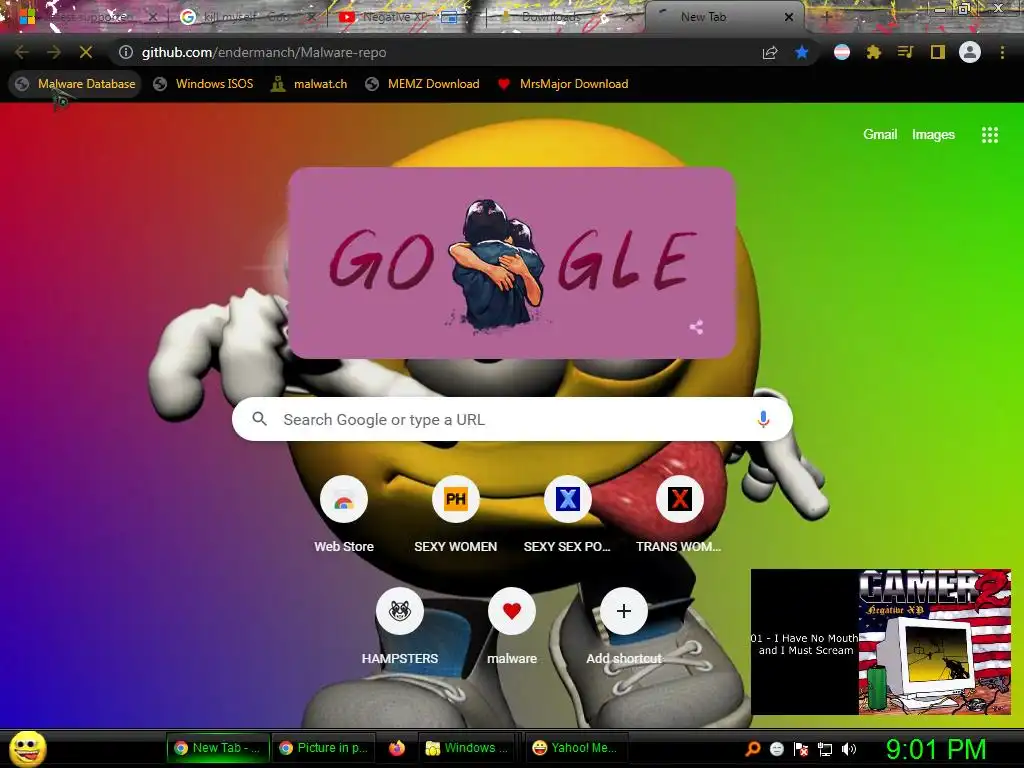Open the Chrome profile avatar
This screenshot has width=1024, height=768.
tap(970, 52)
